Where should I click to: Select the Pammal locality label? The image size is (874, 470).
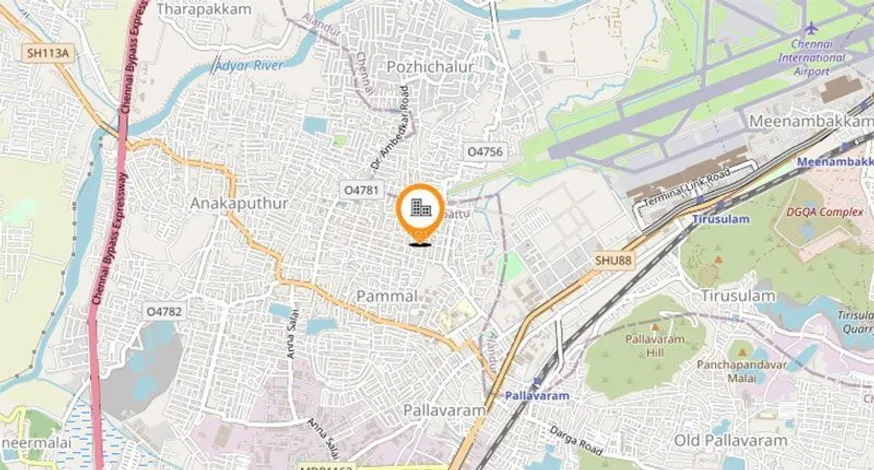[387, 296]
